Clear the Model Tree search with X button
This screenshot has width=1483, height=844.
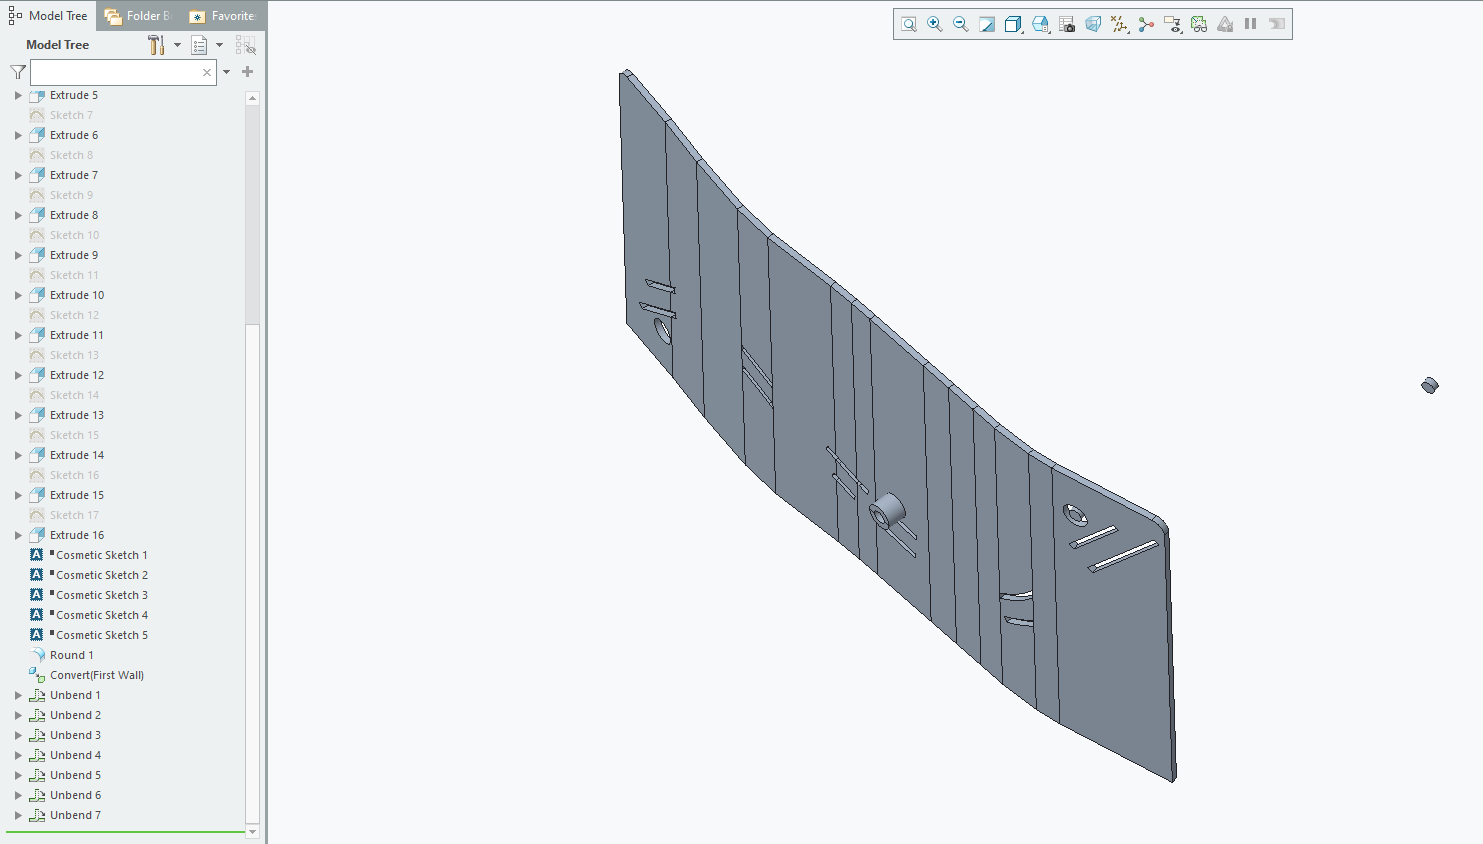206,71
